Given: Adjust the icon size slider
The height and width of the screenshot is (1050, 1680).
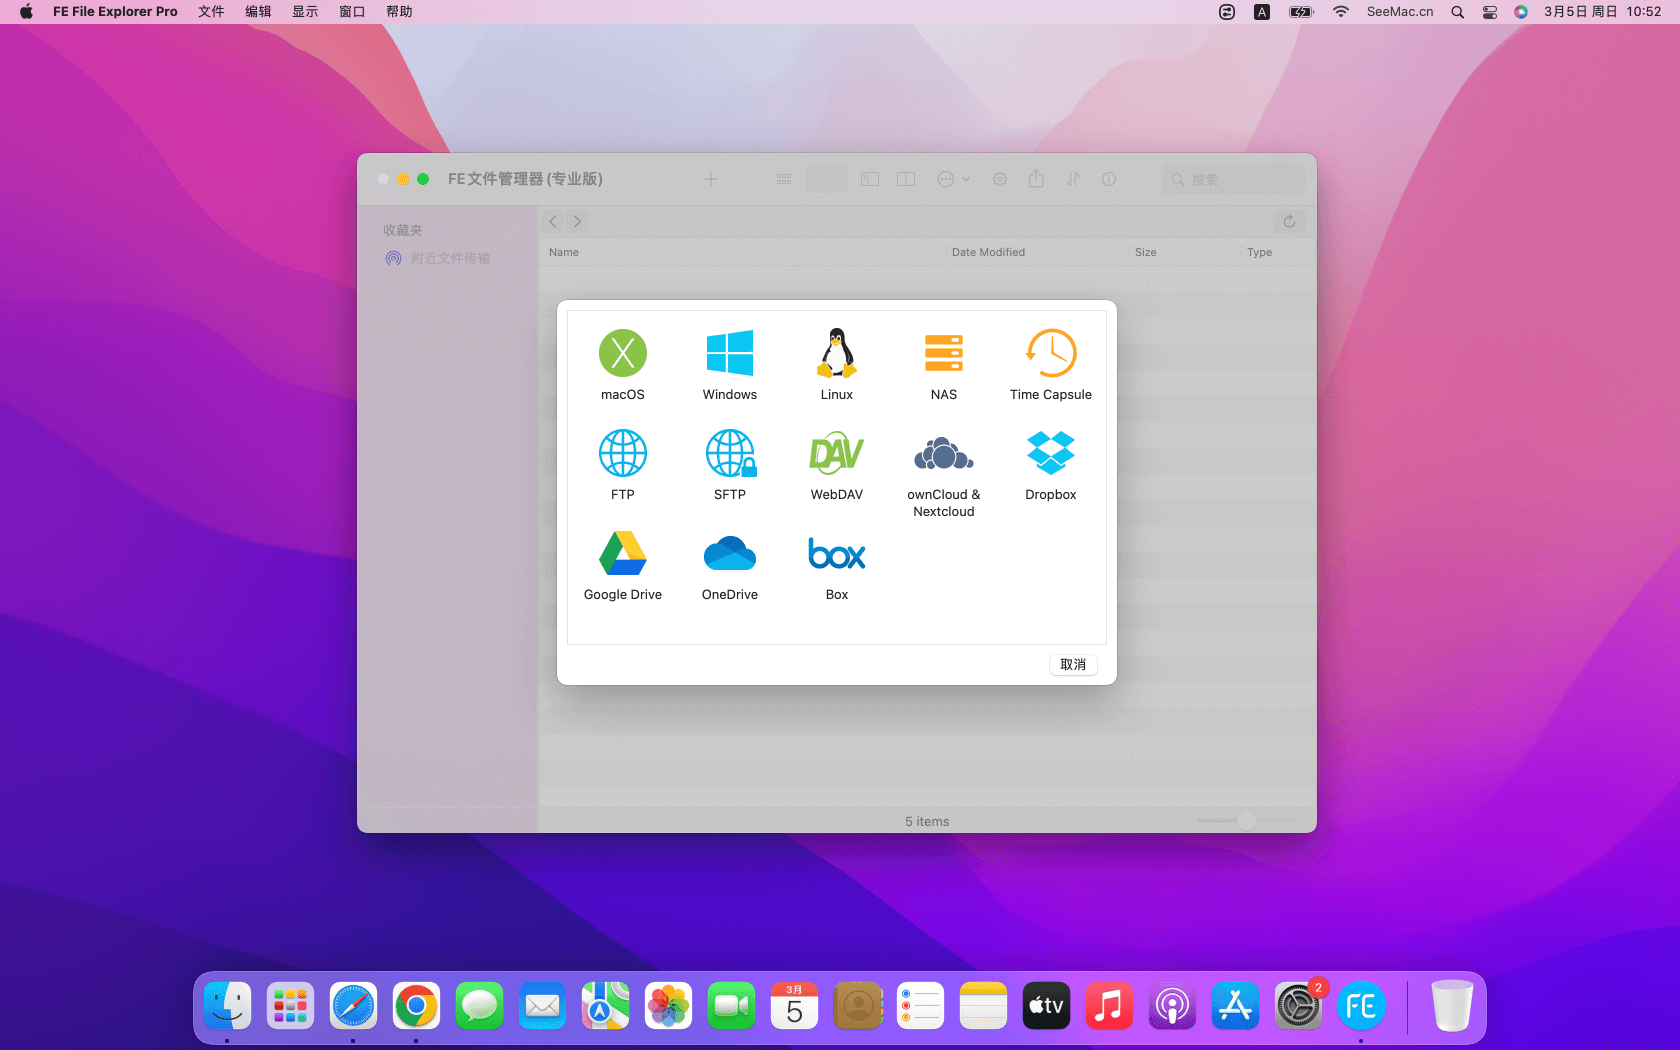Looking at the screenshot, I should pos(1246,821).
